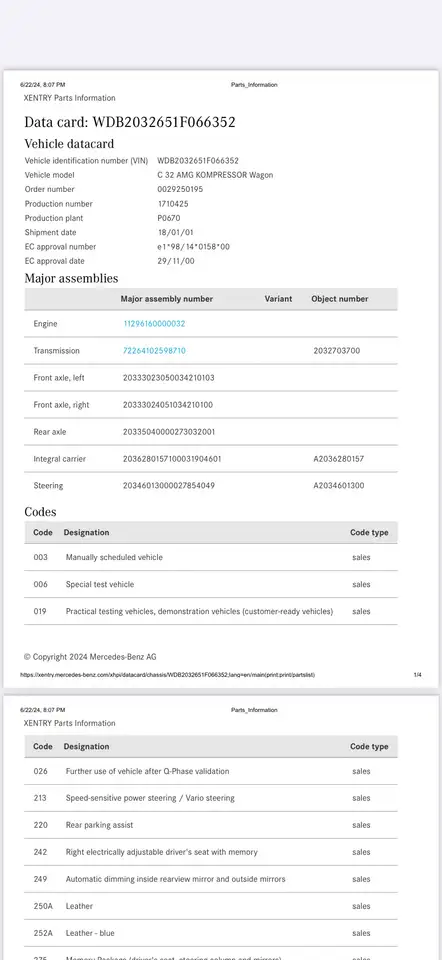Click the Designation header on second page

pos(86,746)
